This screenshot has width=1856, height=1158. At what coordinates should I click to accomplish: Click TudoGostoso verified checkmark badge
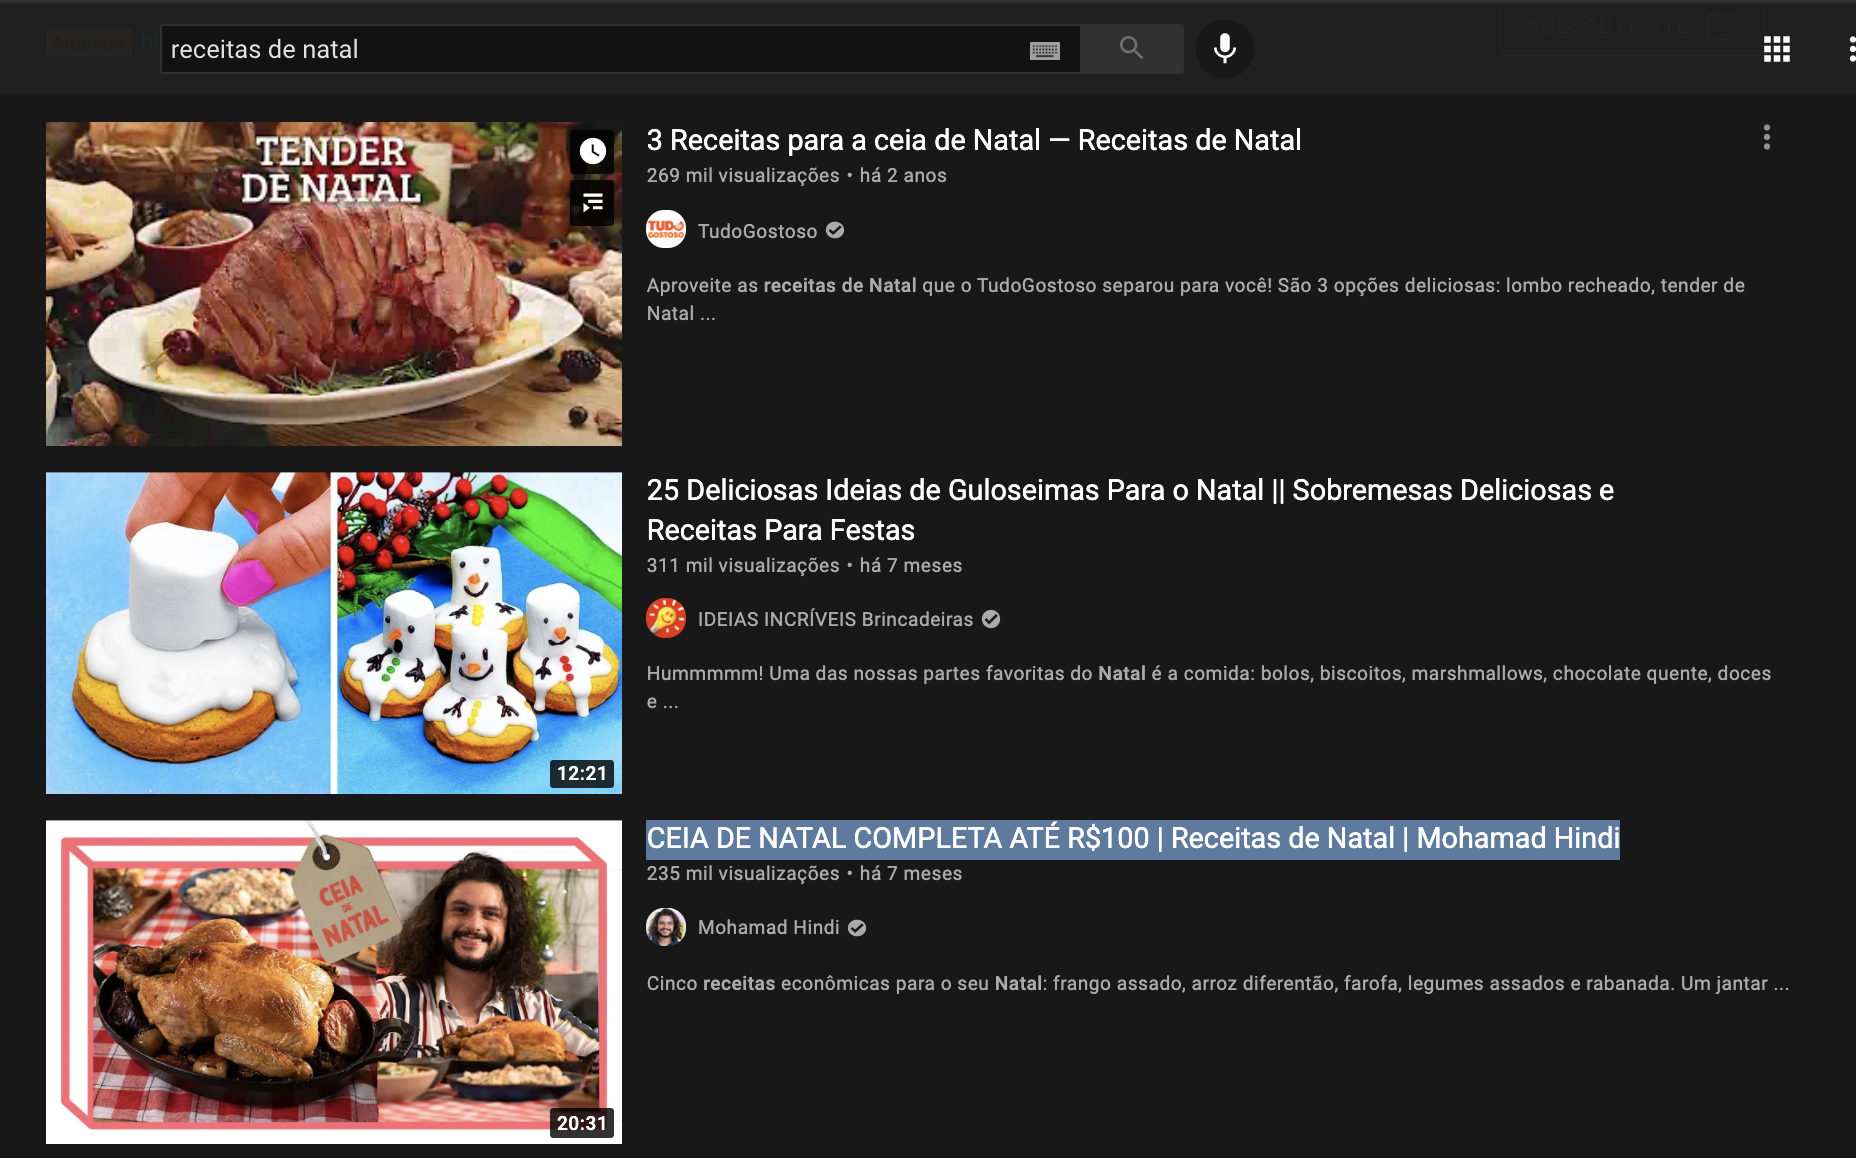(835, 230)
